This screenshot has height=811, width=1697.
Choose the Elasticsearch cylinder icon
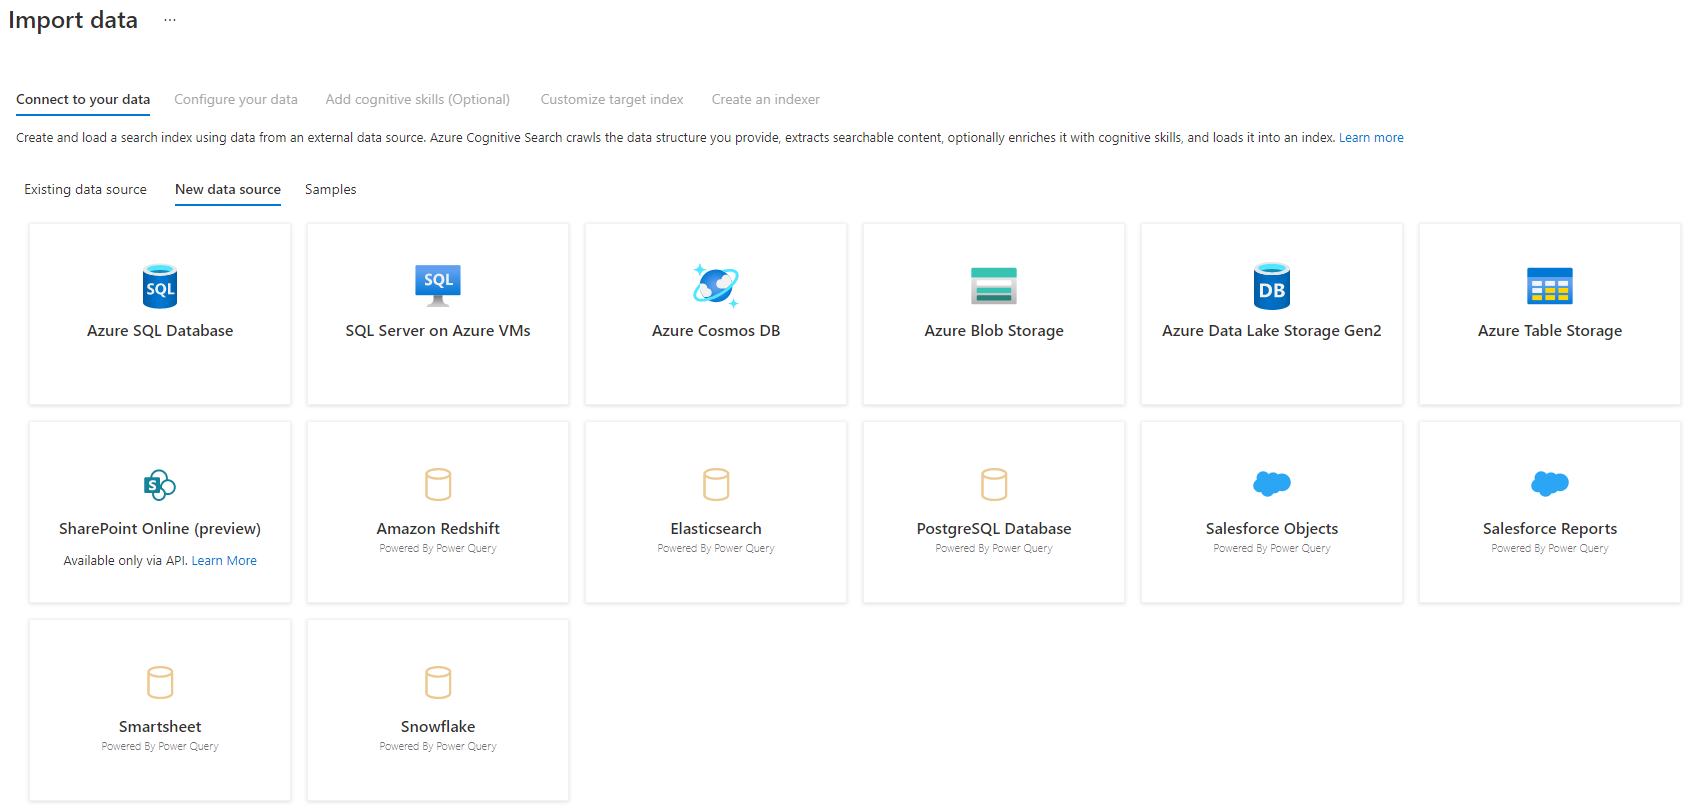click(716, 484)
